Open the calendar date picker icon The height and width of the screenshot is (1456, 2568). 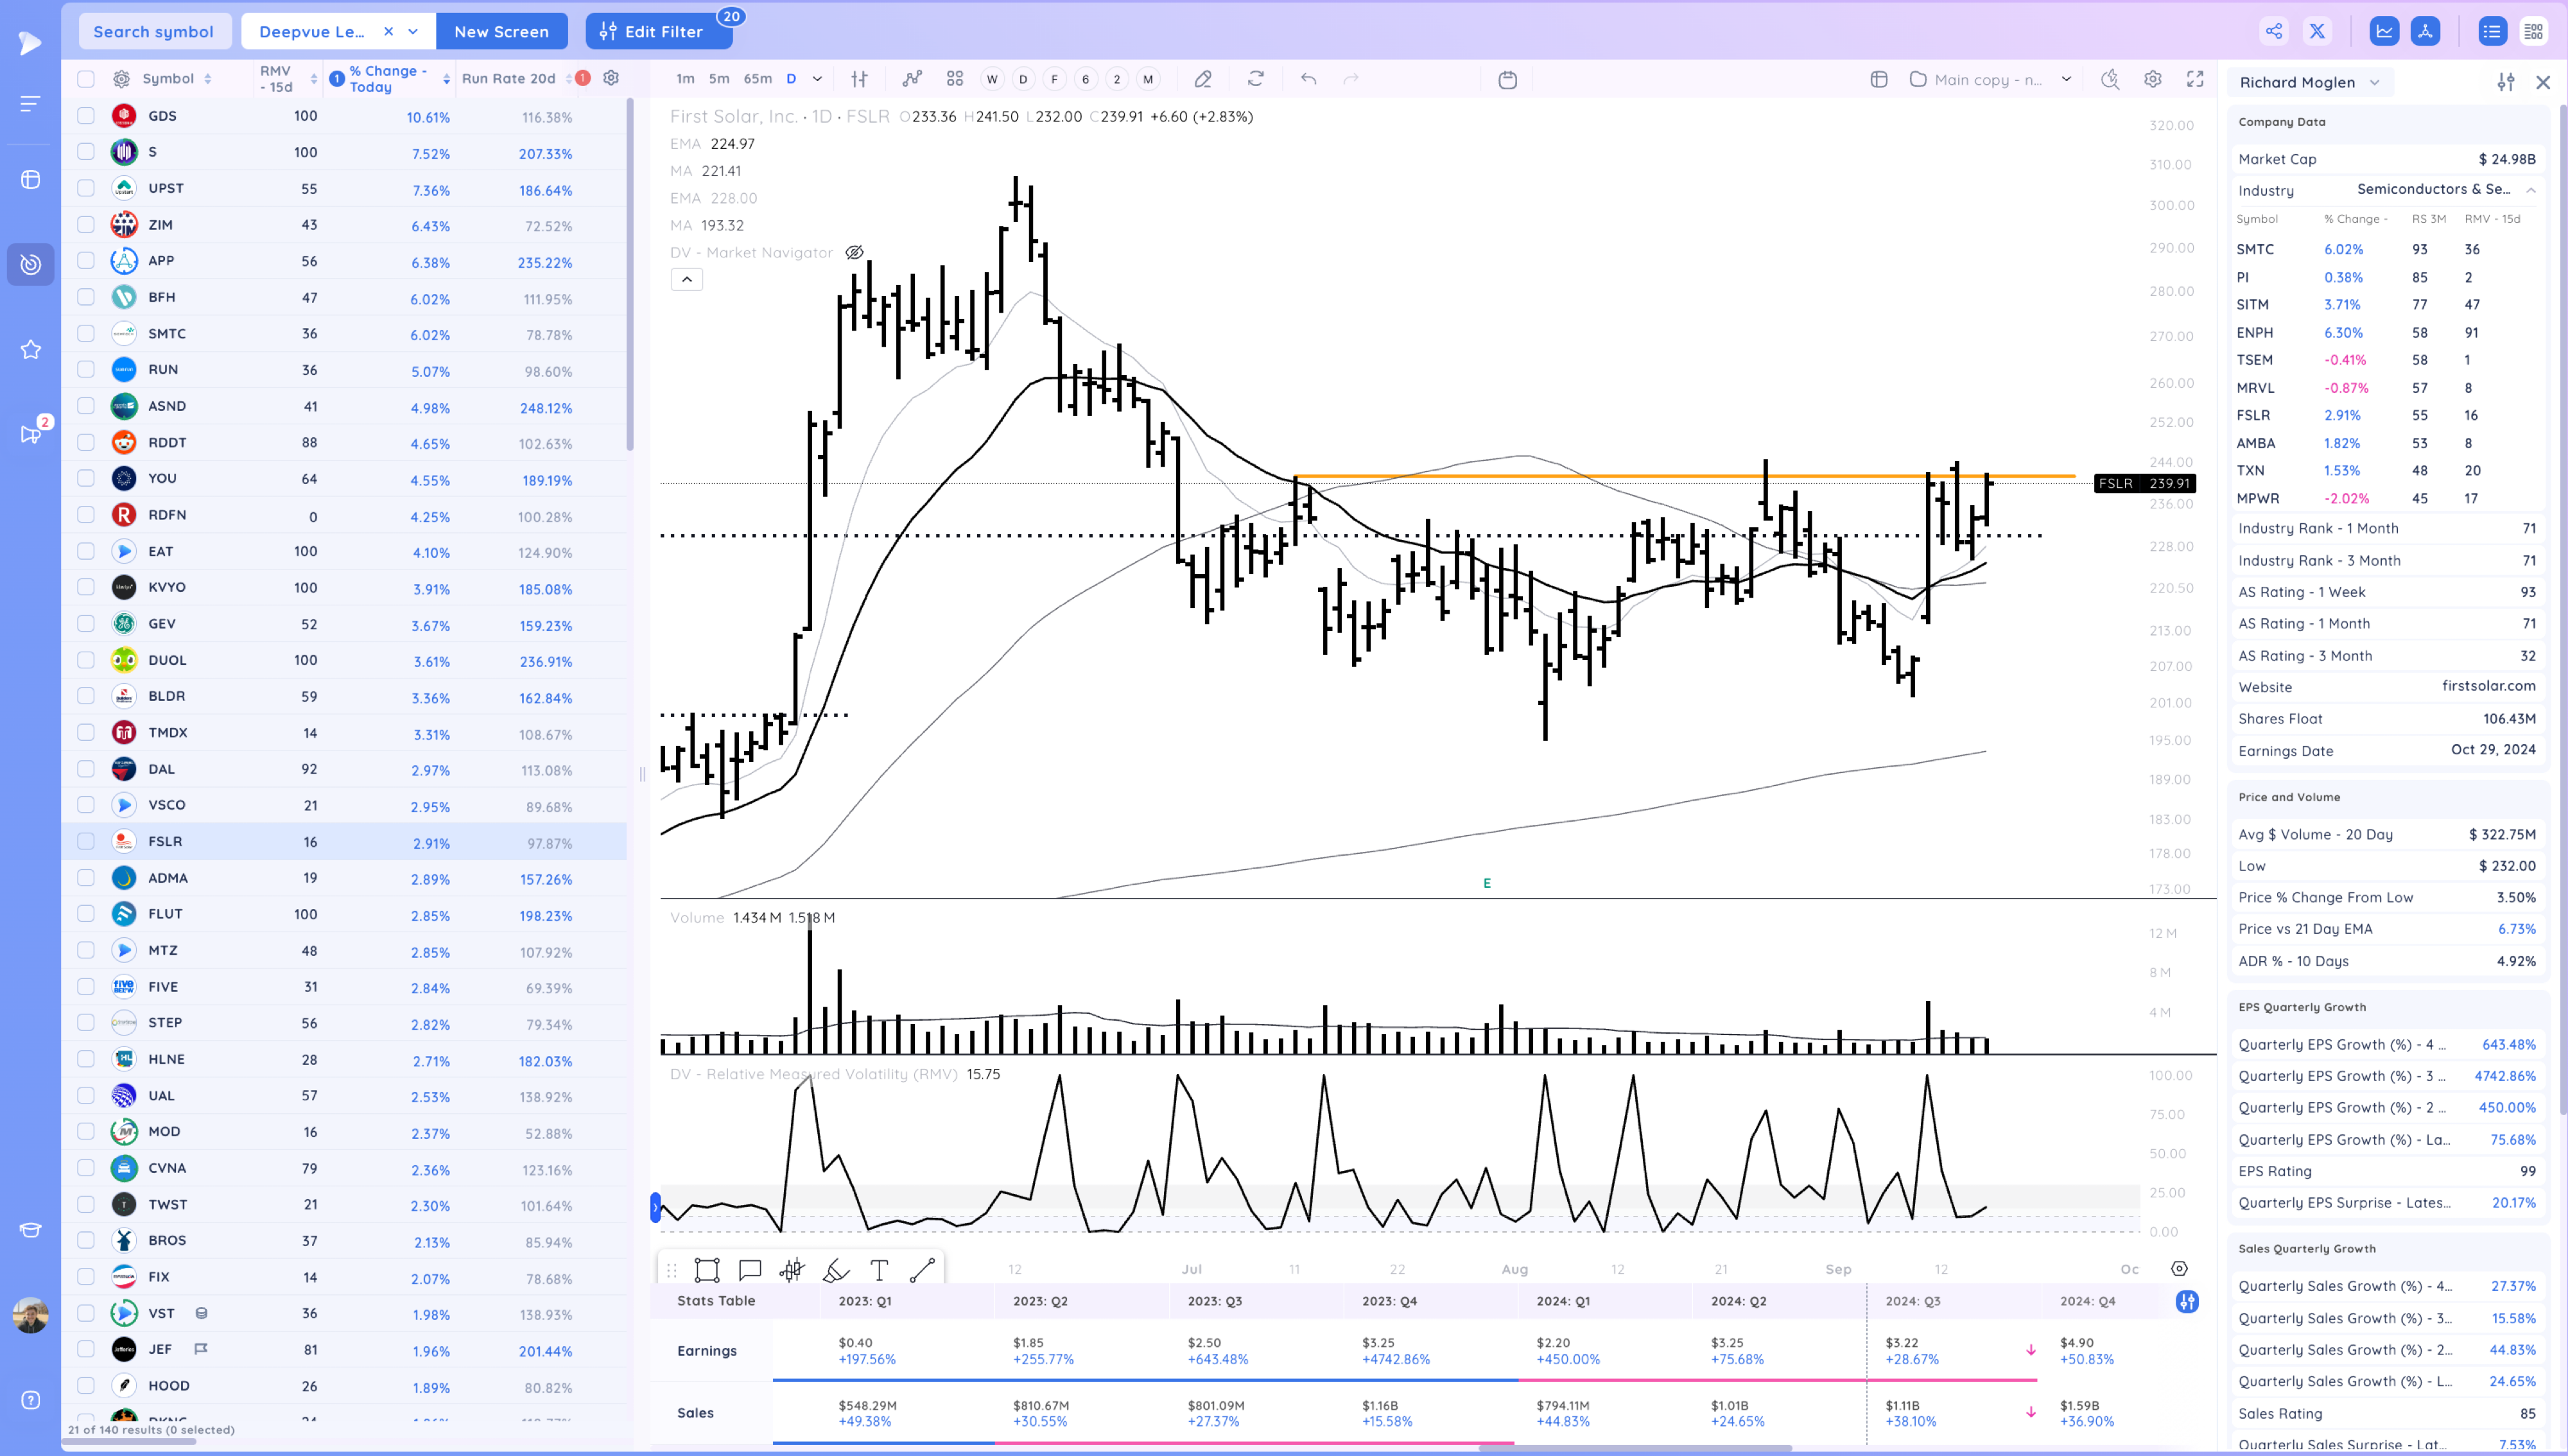click(1507, 79)
